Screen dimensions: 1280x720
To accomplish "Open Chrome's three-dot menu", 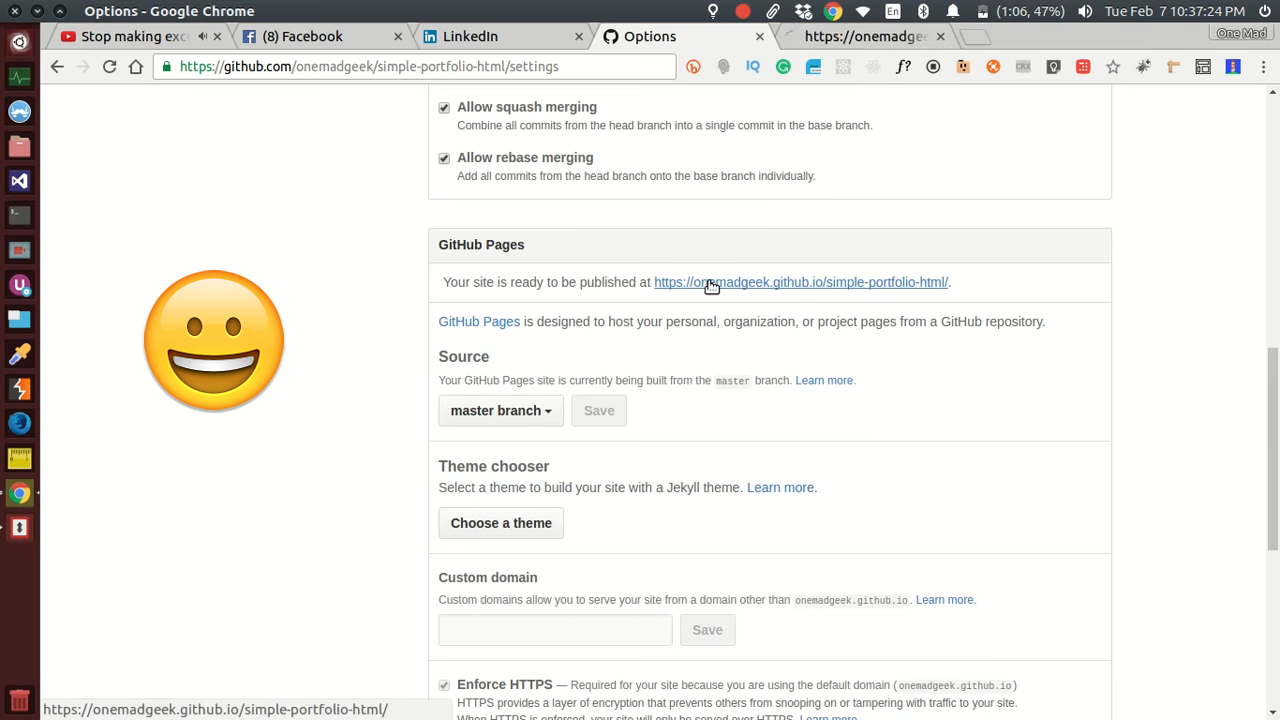I will coord(1264,66).
